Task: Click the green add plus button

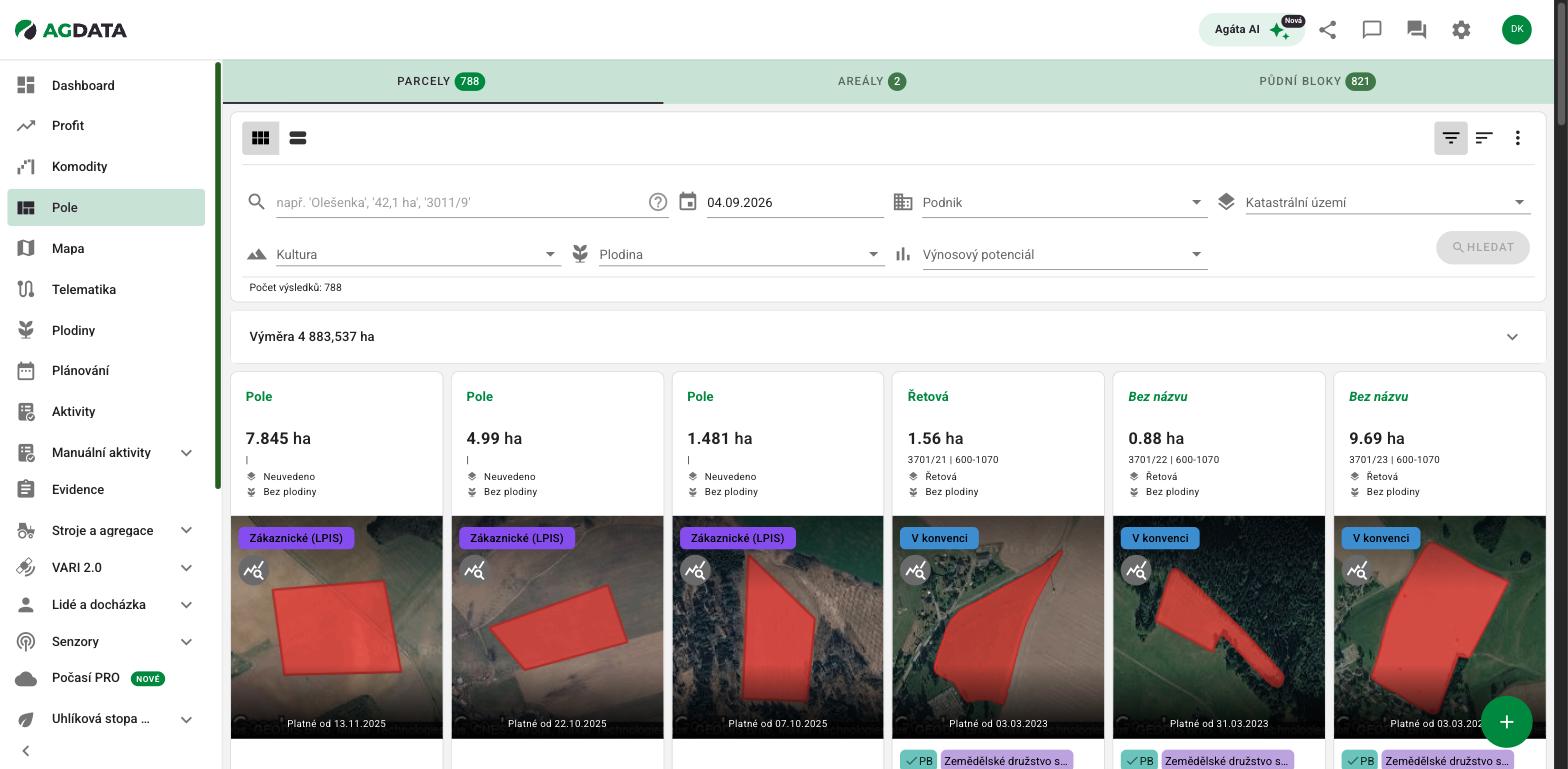Action: pos(1507,722)
